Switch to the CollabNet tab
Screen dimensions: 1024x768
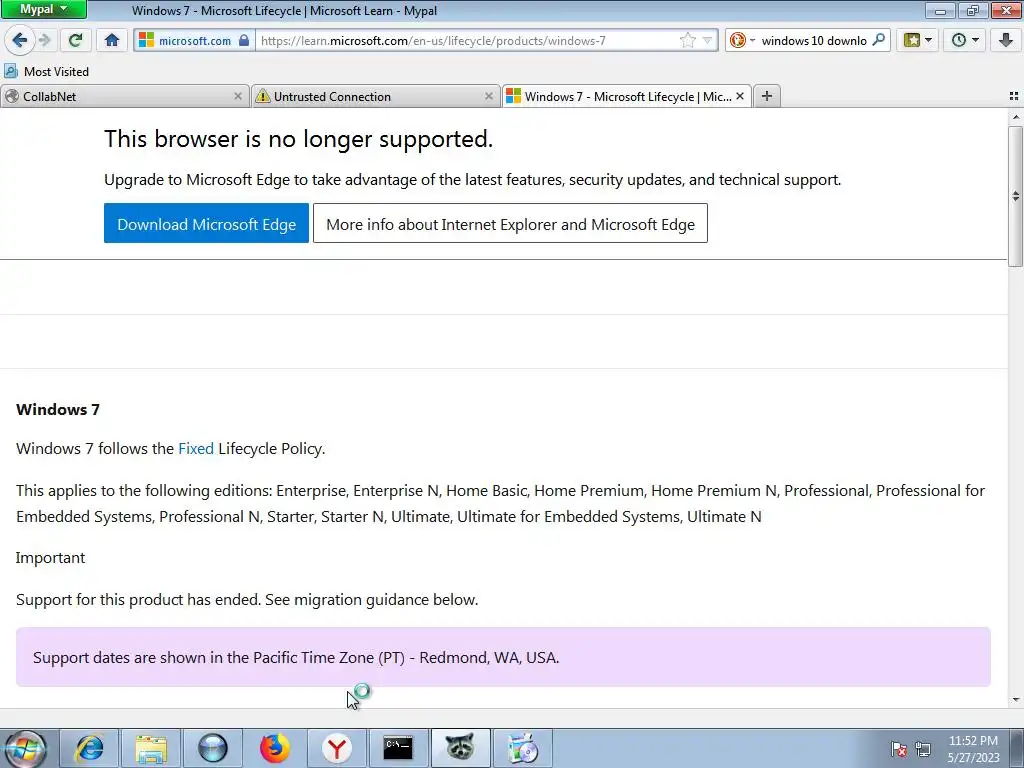tap(125, 96)
